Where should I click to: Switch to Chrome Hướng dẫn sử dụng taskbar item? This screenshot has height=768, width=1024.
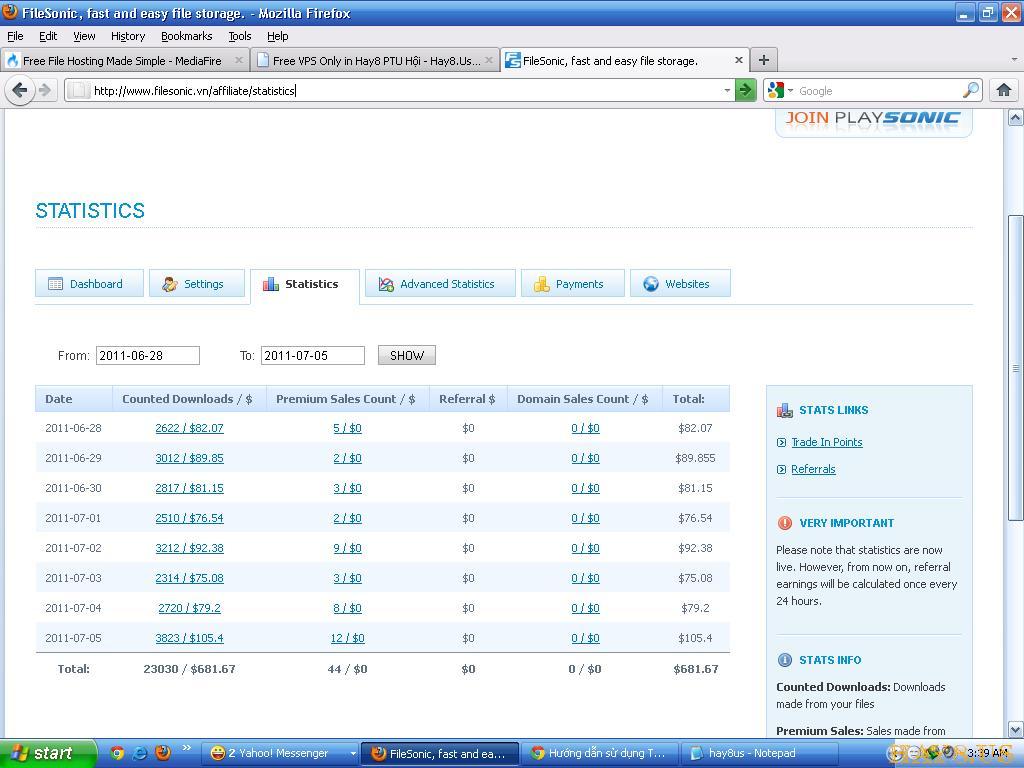[x=600, y=753]
